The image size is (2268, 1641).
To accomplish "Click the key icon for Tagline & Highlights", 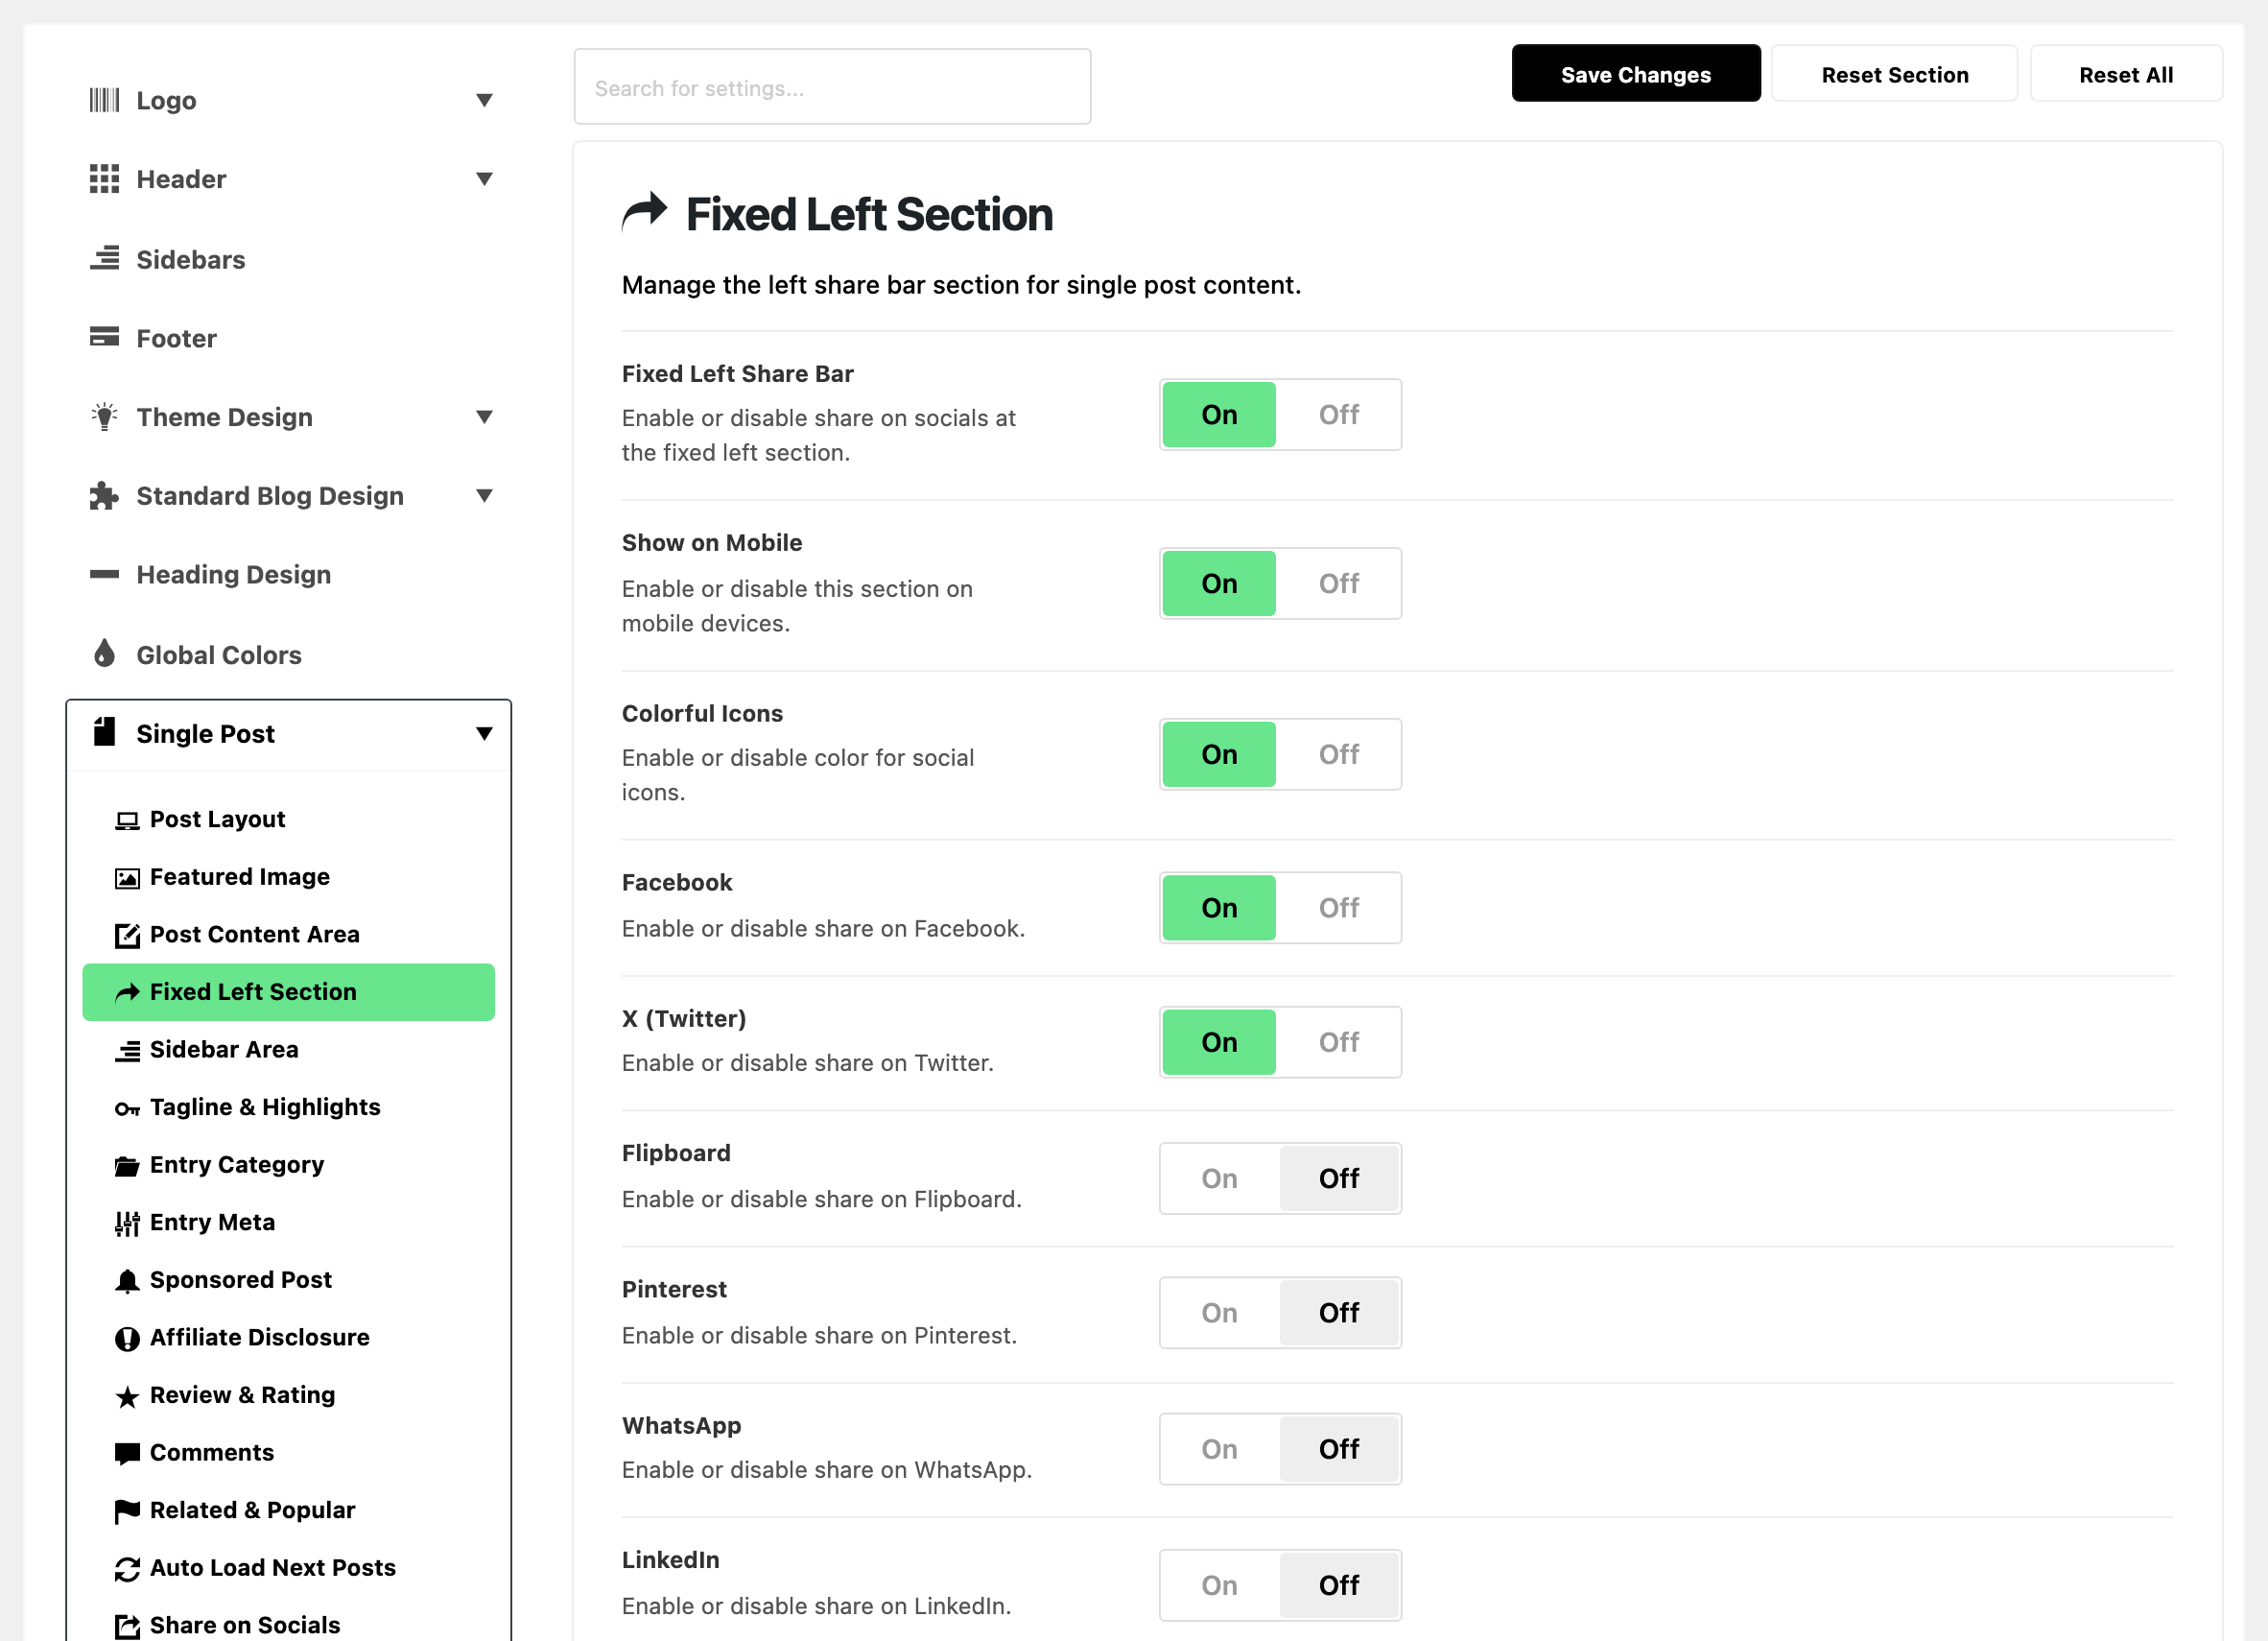I will coord(127,1109).
